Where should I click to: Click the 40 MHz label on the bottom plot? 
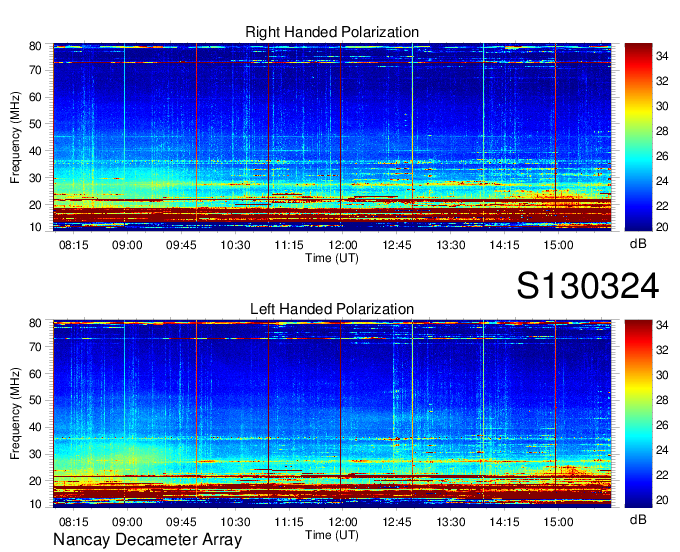point(35,428)
